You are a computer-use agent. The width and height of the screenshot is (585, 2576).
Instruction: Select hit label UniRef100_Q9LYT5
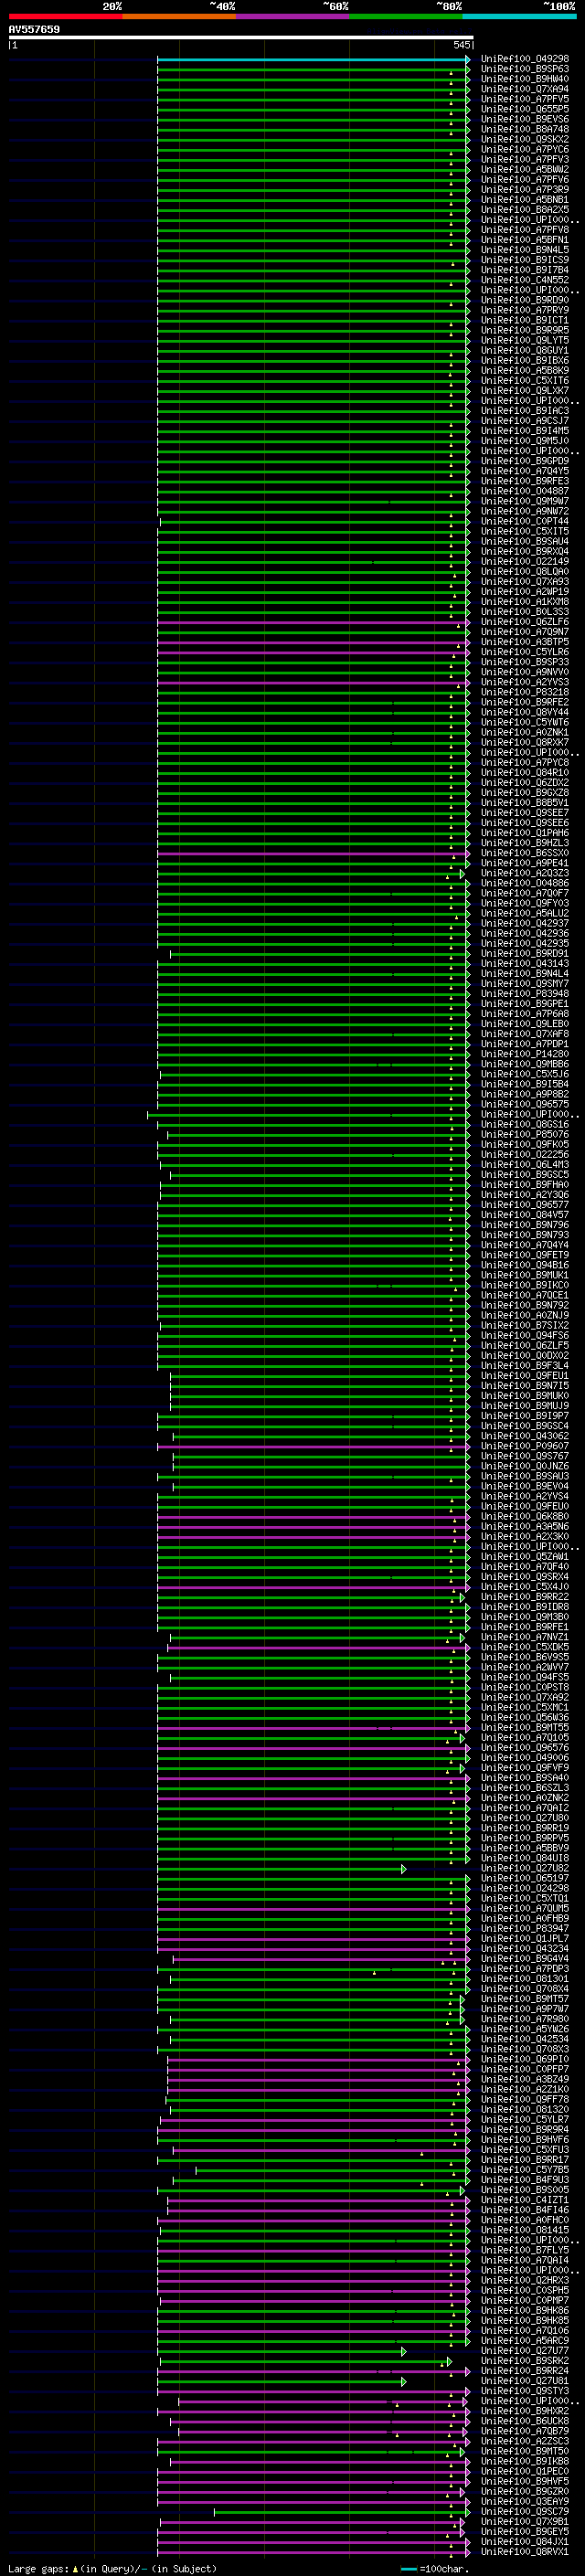click(x=525, y=340)
